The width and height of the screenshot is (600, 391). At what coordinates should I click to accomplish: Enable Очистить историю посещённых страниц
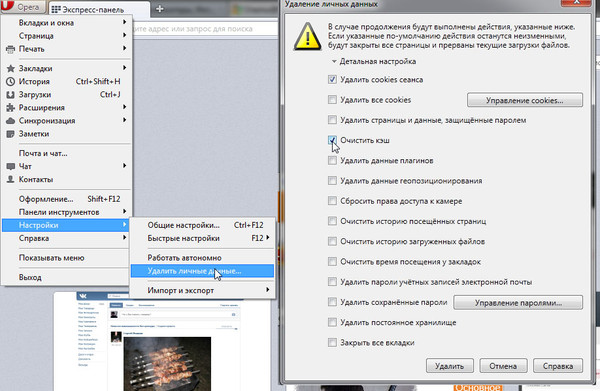tap(332, 221)
